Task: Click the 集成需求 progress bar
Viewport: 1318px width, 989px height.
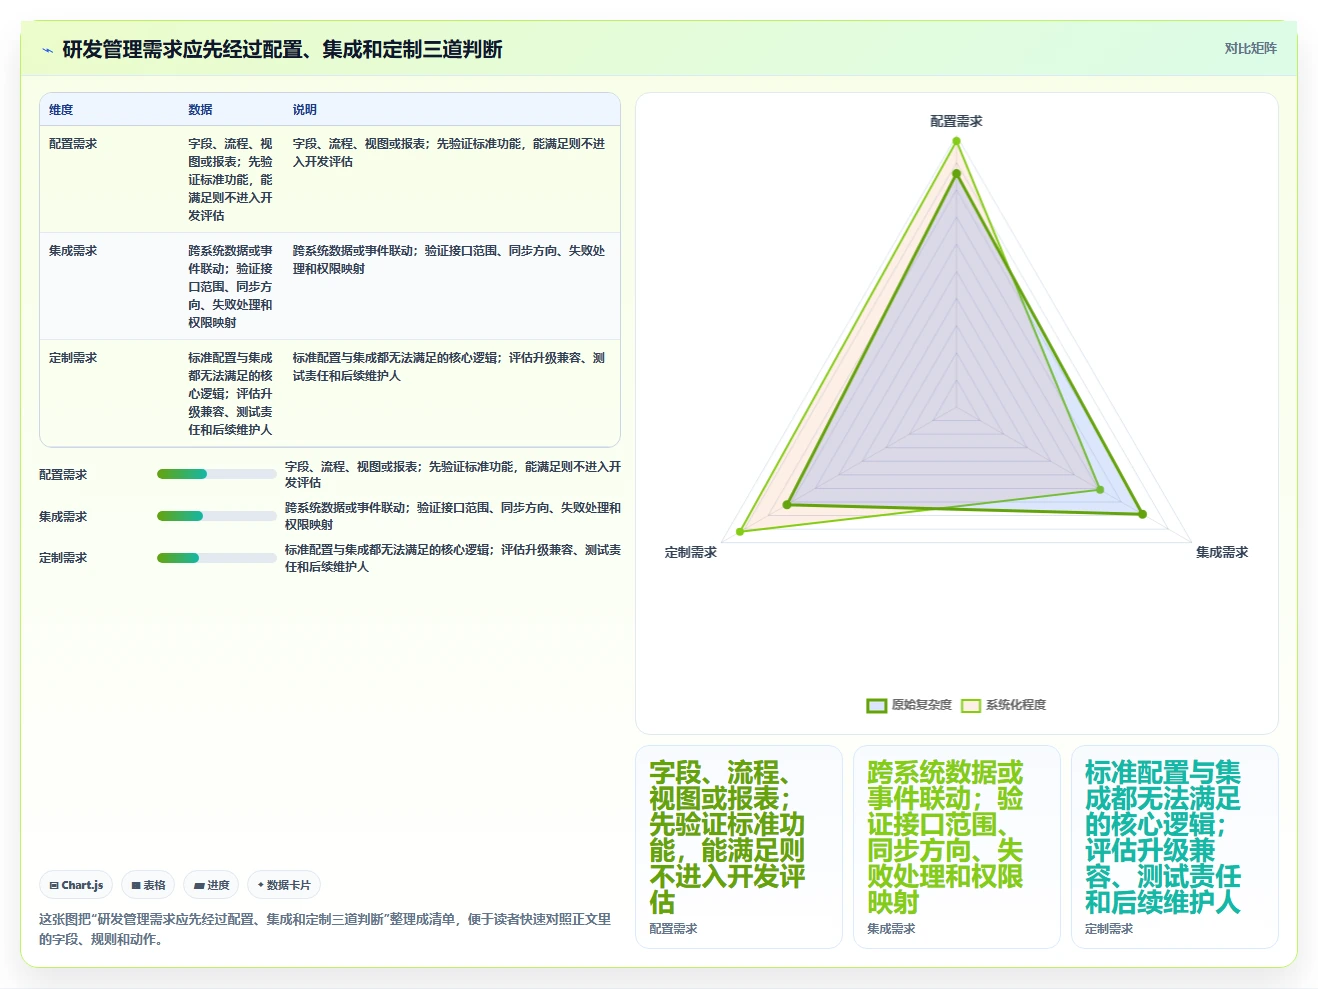Action: point(216,516)
